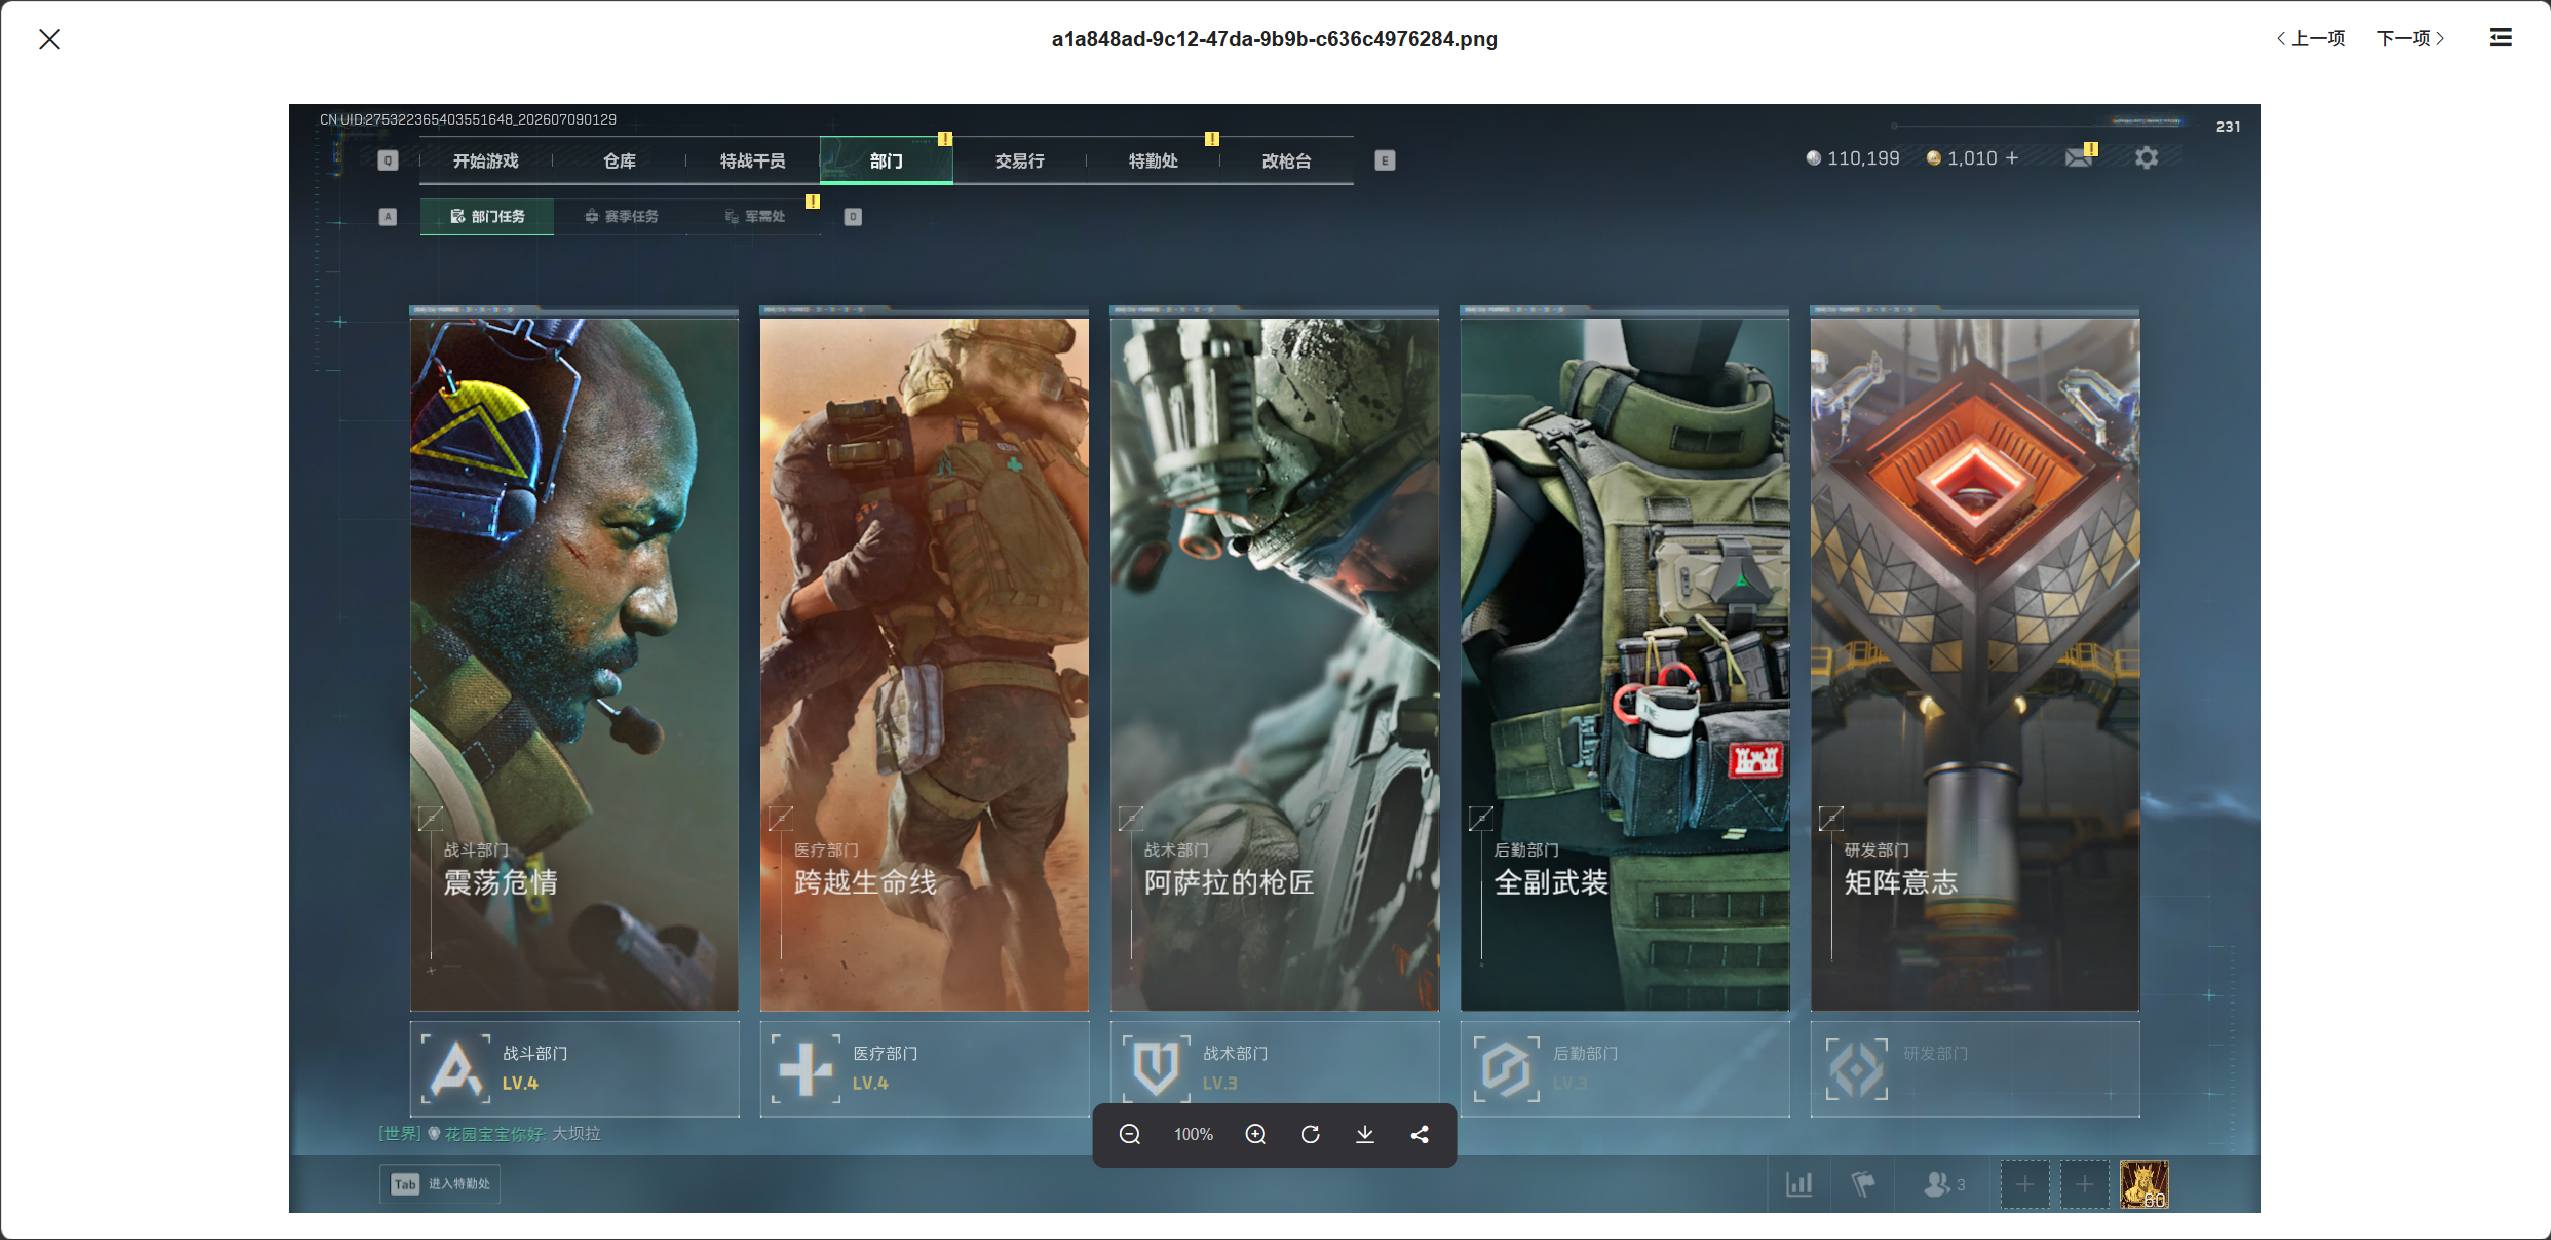Screen dimensions: 2551x1240
Task: Close the image viewer with the X icon
Action: click(49, 39)
